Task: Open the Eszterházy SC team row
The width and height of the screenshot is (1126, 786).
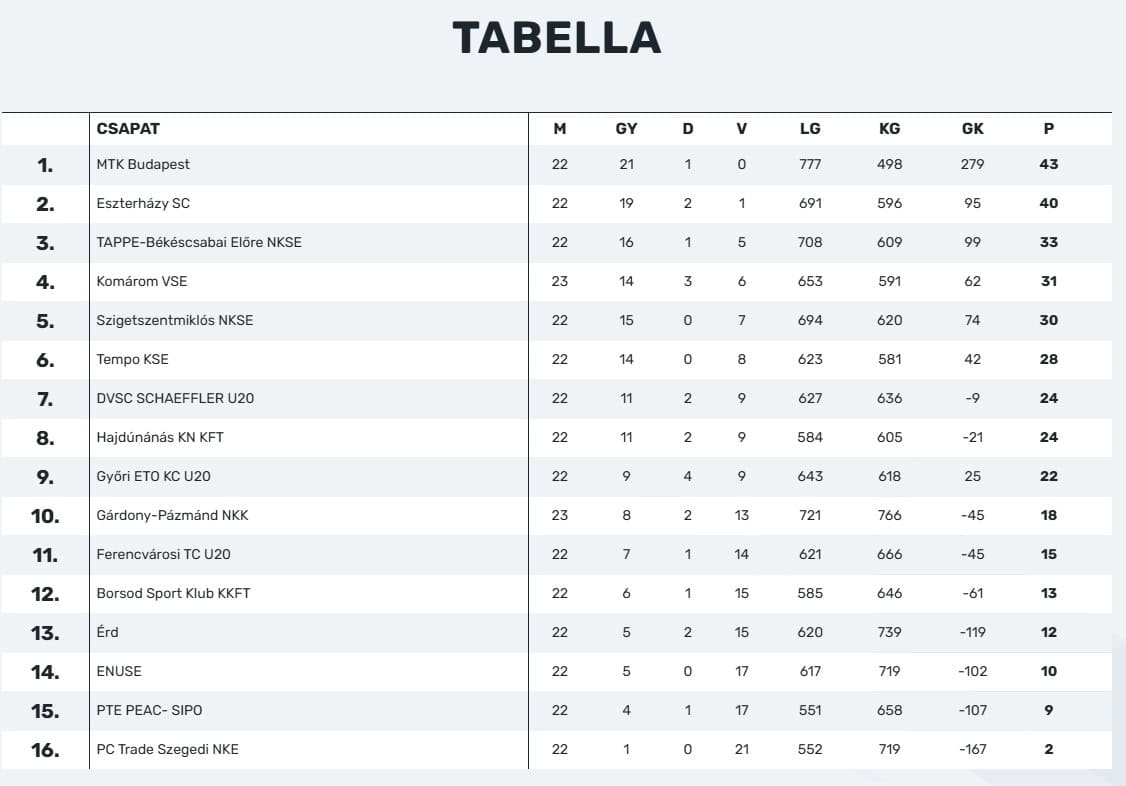Action: click(143, 203)
